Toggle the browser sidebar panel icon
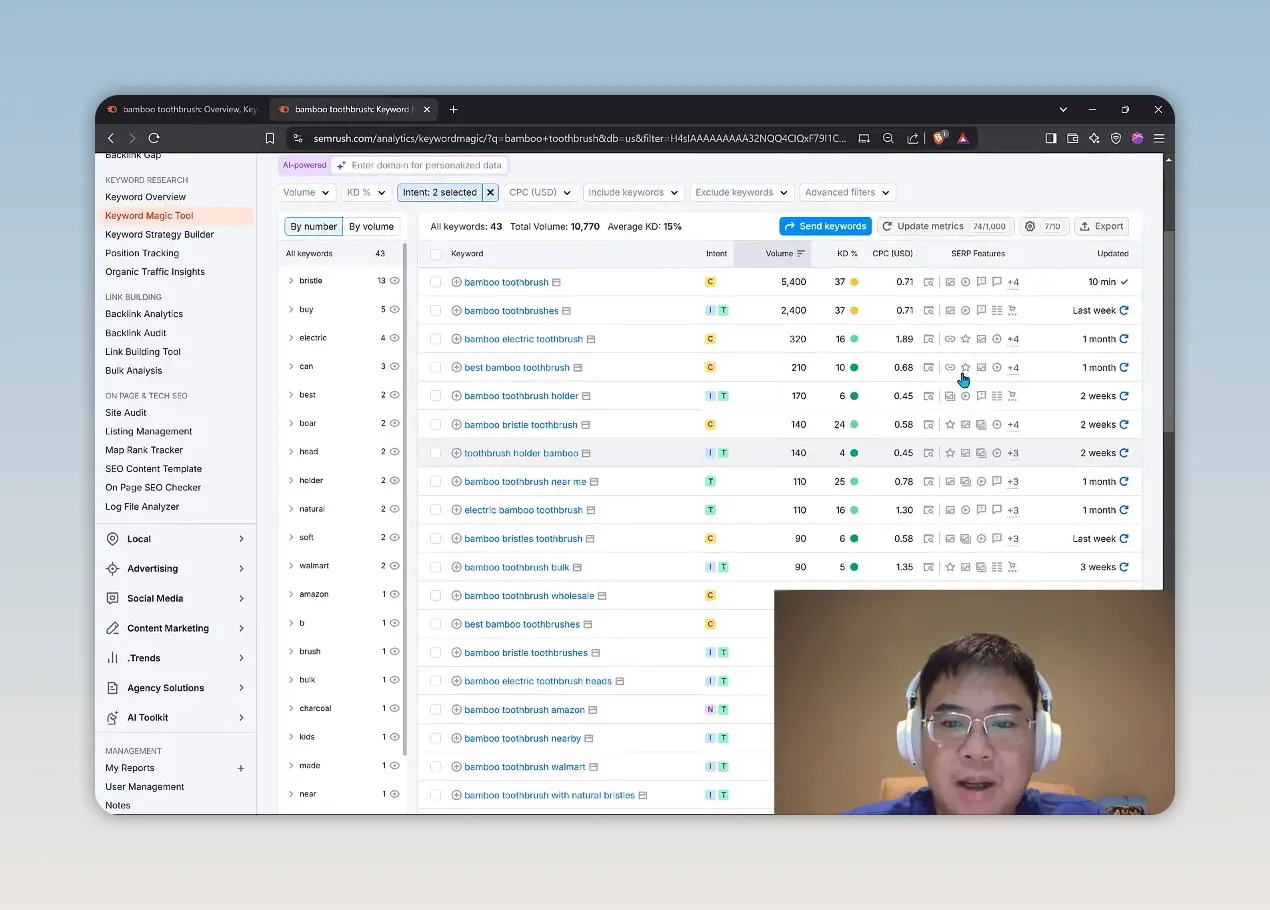Viewport: 1270px width, 910px height. pyautogui.click(x=1051, y=138)
